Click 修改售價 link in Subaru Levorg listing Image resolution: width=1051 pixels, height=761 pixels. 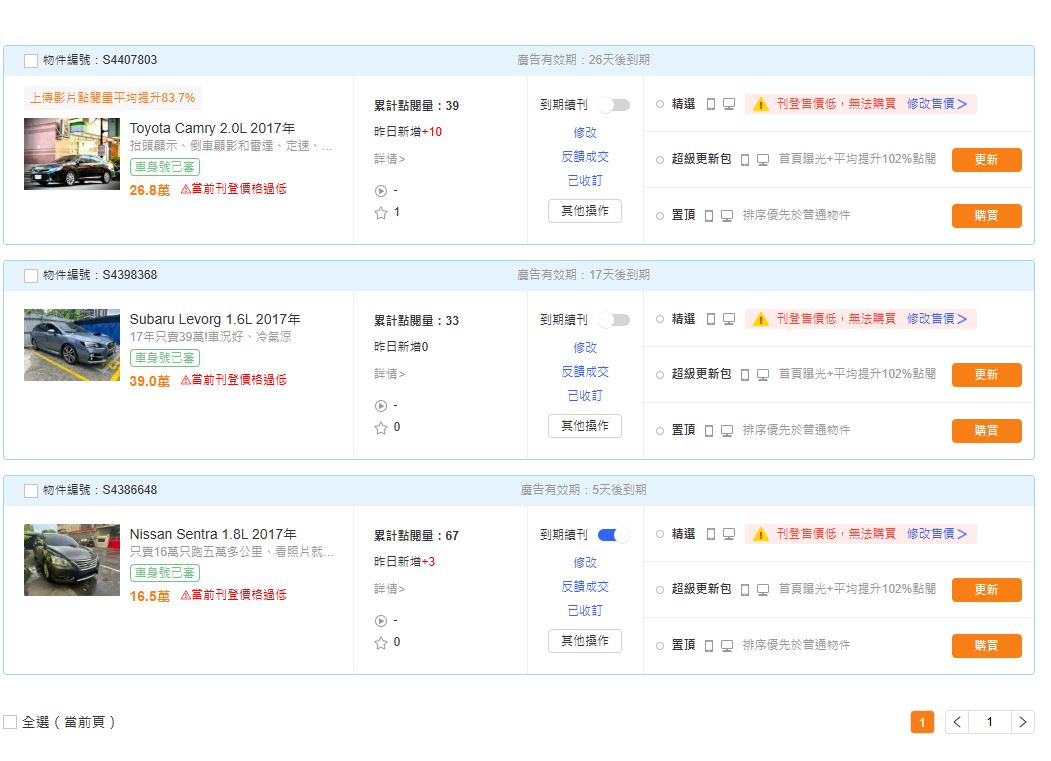pos(936,319)
